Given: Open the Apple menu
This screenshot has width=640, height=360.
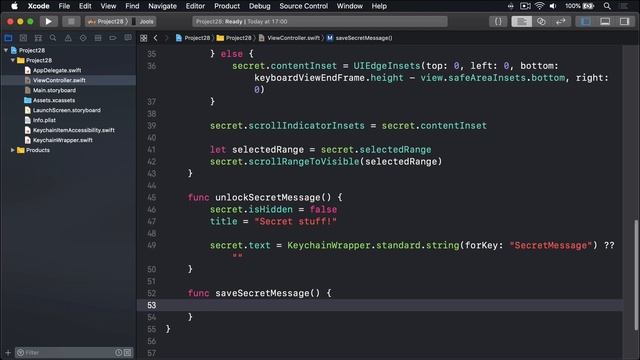Looking at the screenshot, I should click(x=14, y=6).
